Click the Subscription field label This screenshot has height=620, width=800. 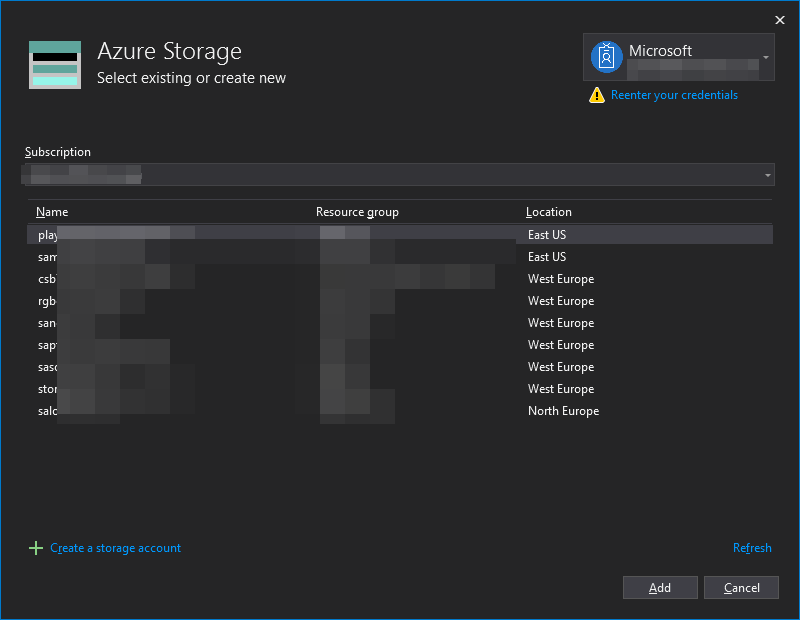pyautogui.click(x=58, y=152)
